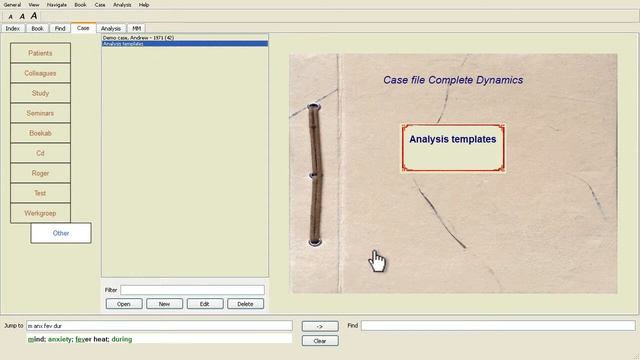
Task: Click the Open button
Action: [124, 304]
